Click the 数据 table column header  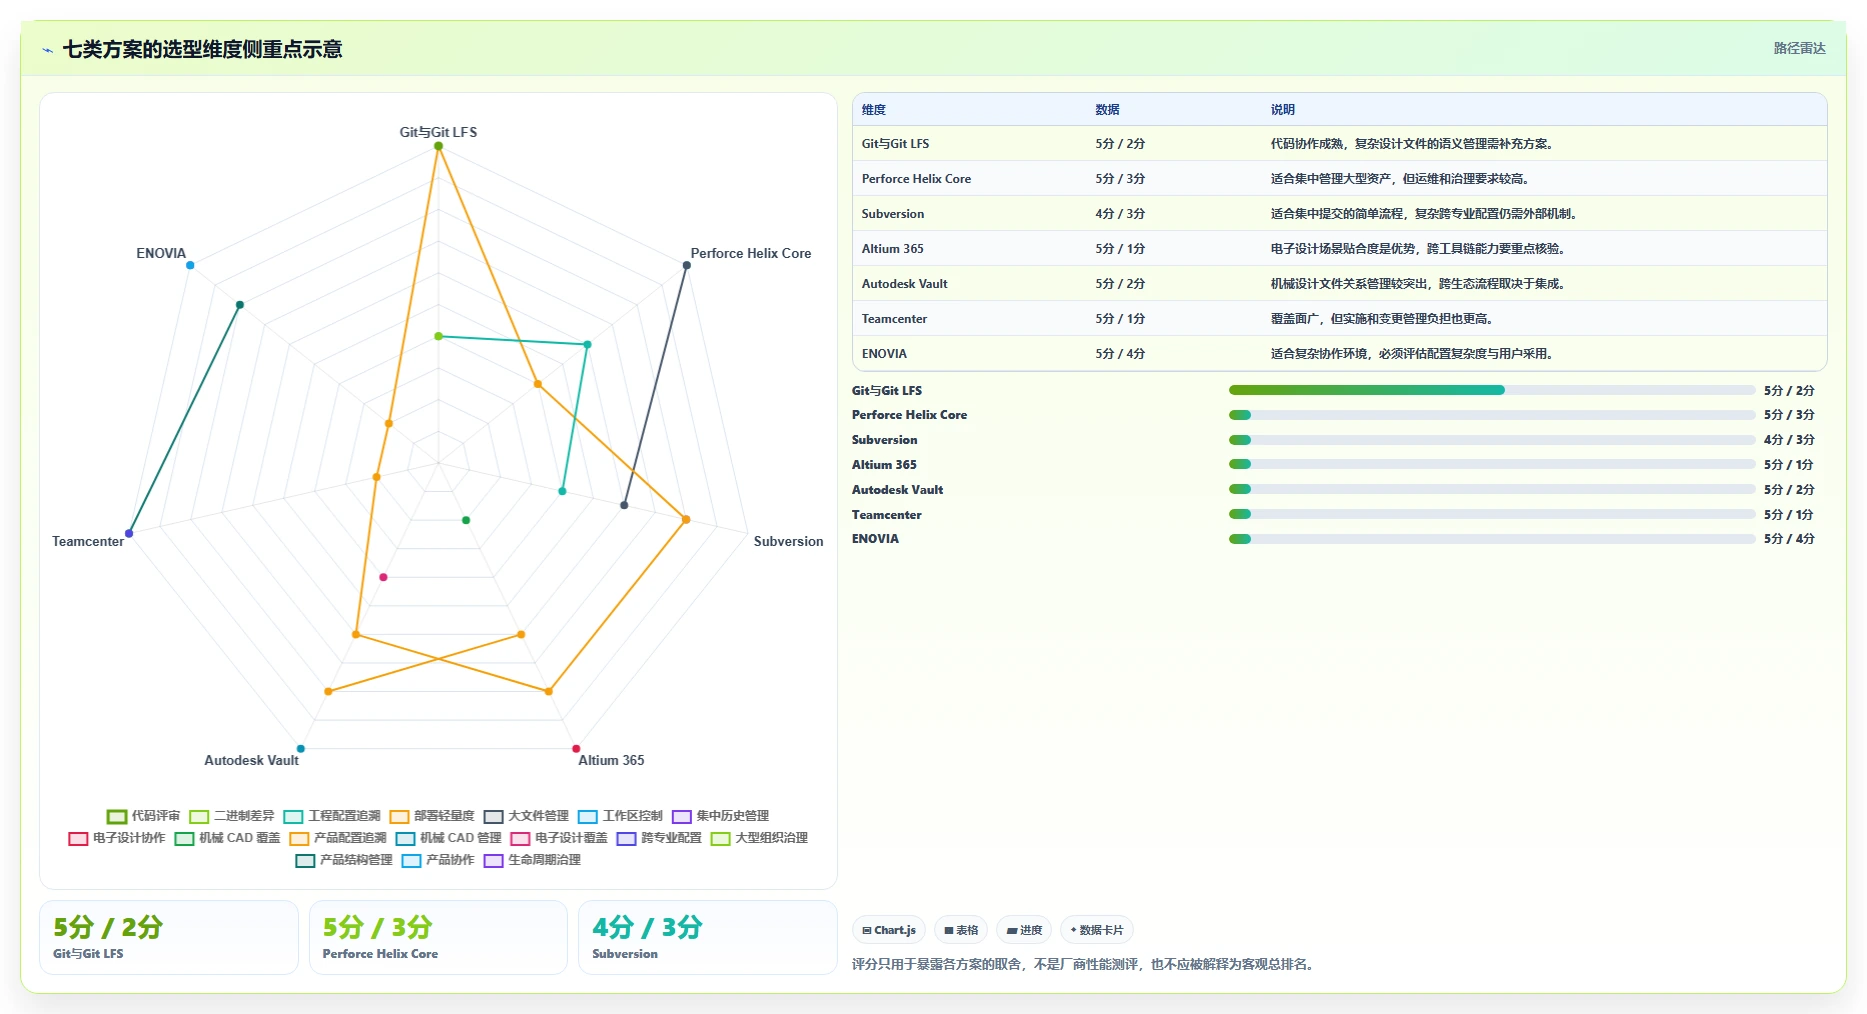tap(1107, 110)
